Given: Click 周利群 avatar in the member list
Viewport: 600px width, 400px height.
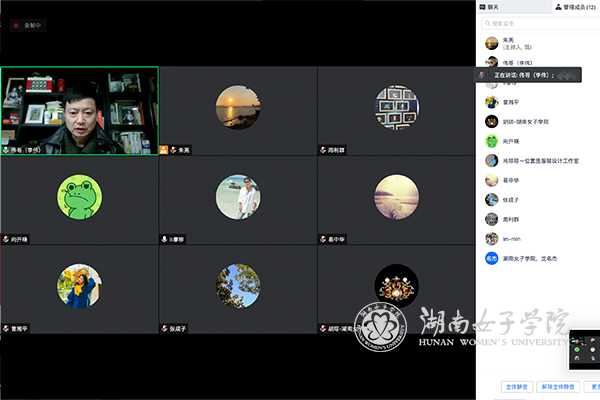Looking at the screenshot, I should click(491, 219).
